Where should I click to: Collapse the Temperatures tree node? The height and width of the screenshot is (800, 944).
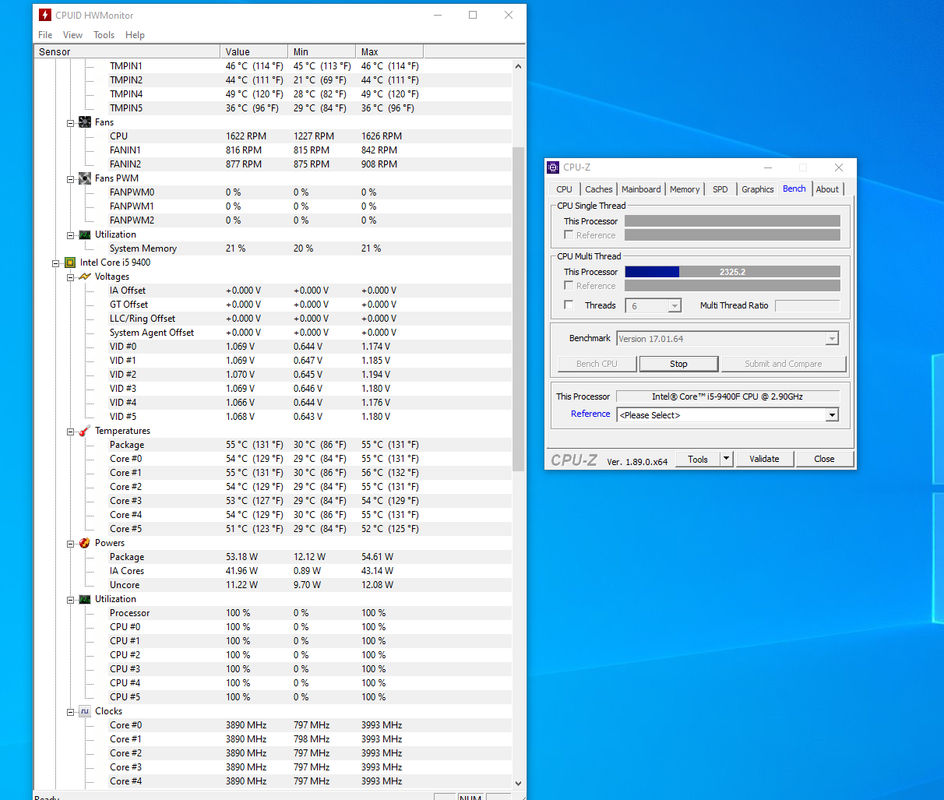coord(70,431)
